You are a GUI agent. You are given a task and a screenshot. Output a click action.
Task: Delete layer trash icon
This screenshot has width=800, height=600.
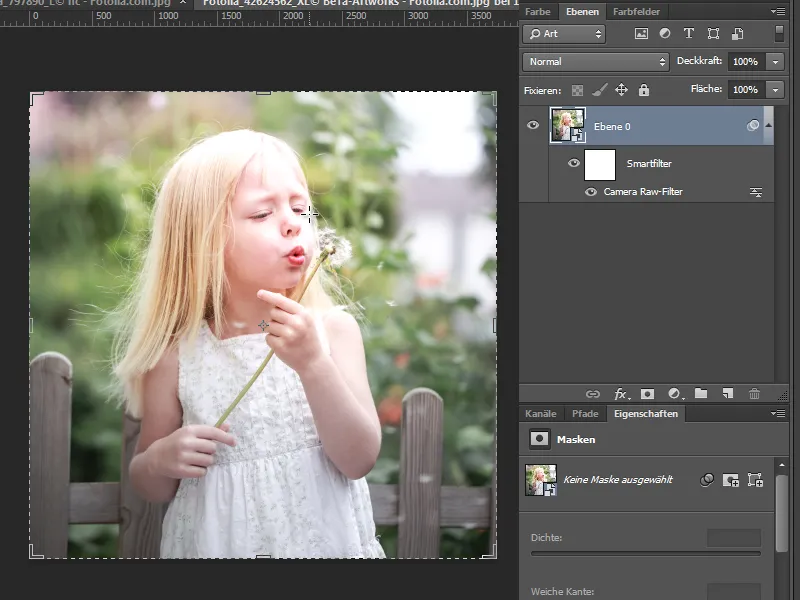754,393
